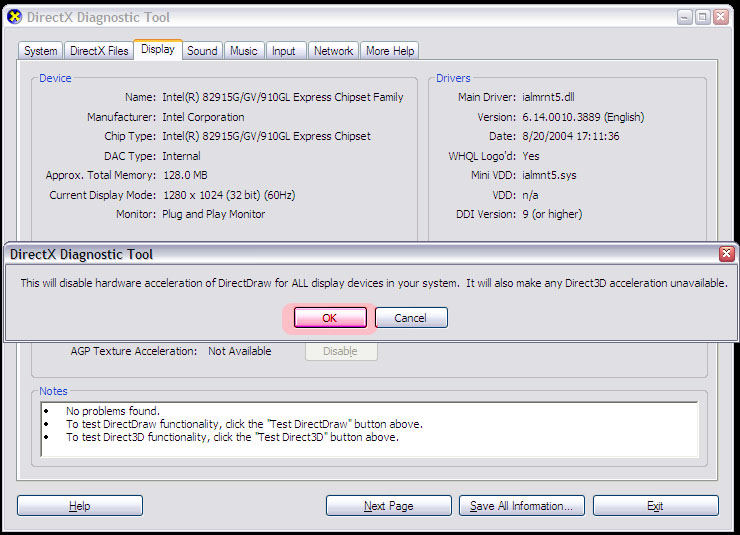Screen dimensions: 740x535
Task: Confirm the warning with OK
Action: pyautogui.click(x=329, y=318)
